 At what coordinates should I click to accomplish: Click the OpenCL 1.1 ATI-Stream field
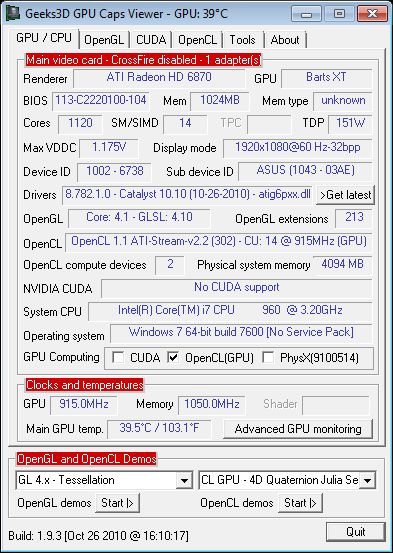pyautogui.click(x=219, y=242)
